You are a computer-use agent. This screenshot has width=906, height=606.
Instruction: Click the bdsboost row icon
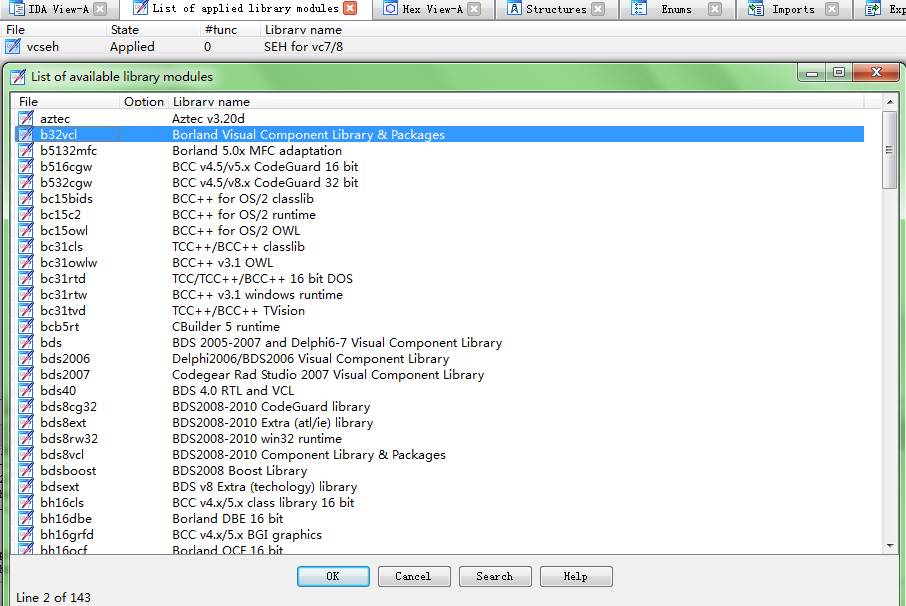pyautogui.click(x=25, y=471)
